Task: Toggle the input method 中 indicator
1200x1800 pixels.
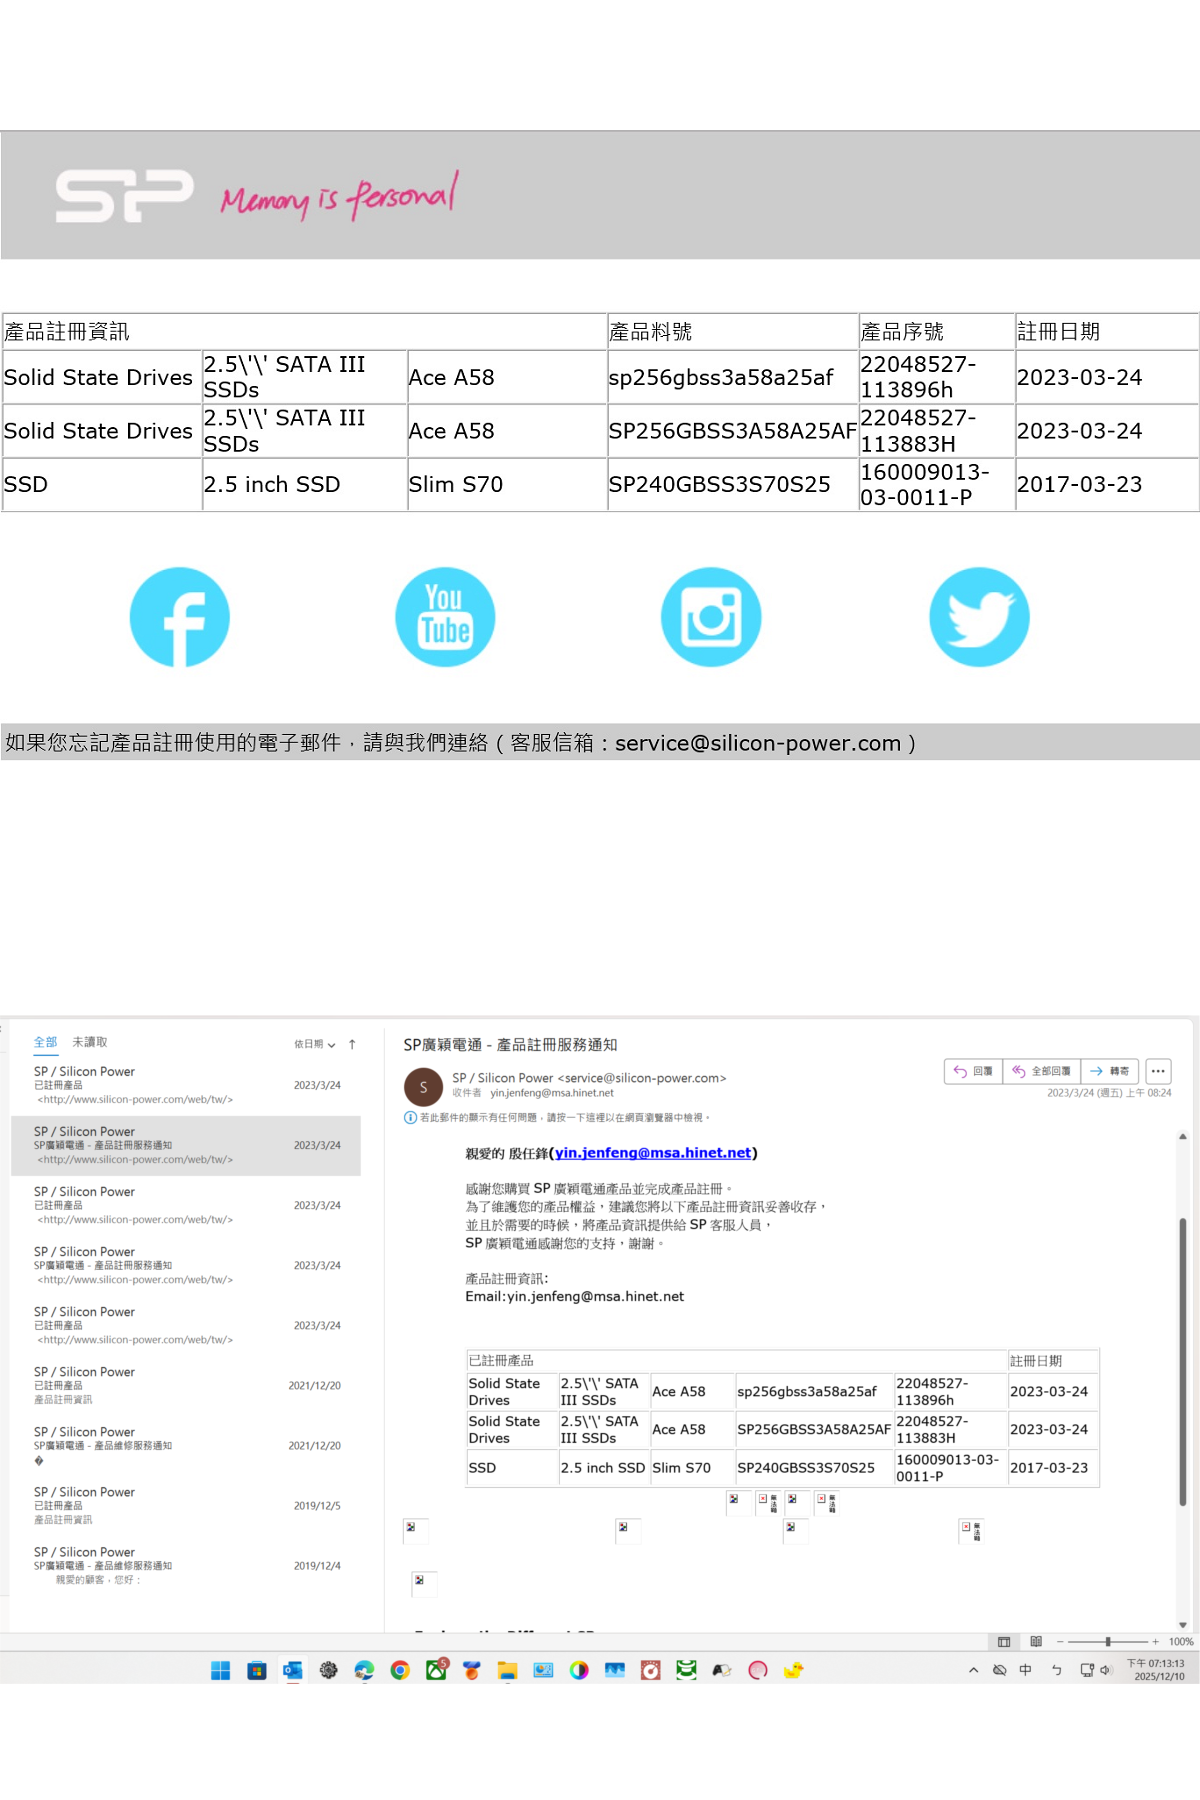Action: pos(1025,1670)
